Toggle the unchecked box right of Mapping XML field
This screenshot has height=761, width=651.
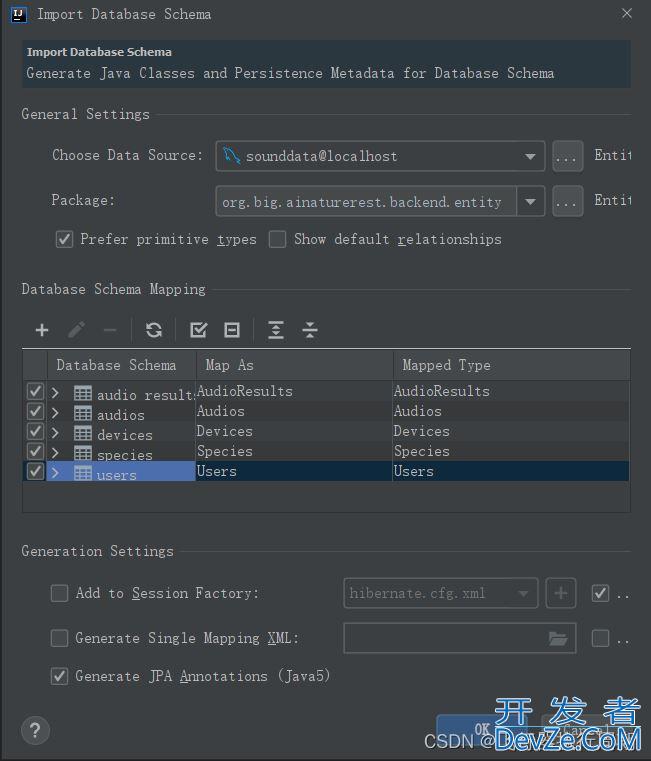pyautogui.click(x=601, y=638)
